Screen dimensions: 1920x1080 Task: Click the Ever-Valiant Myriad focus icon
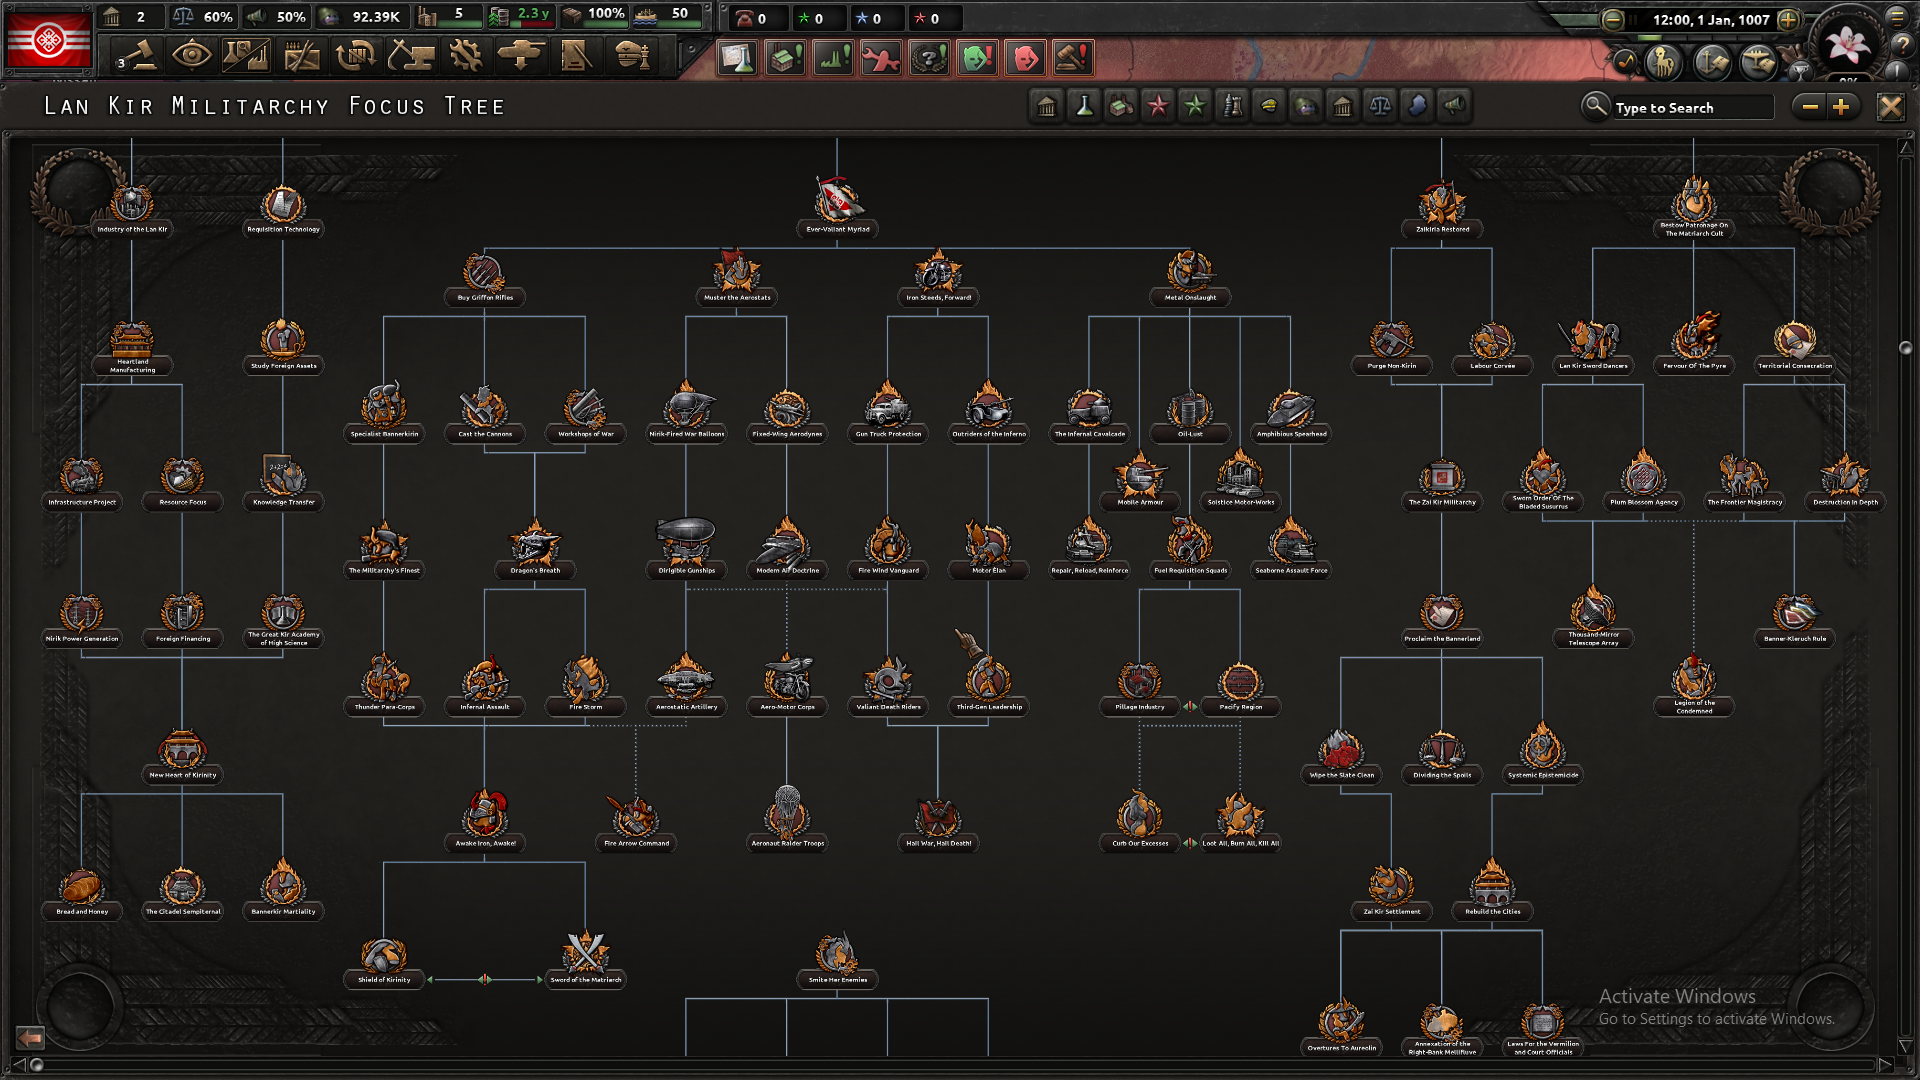(x=837, y=201)
